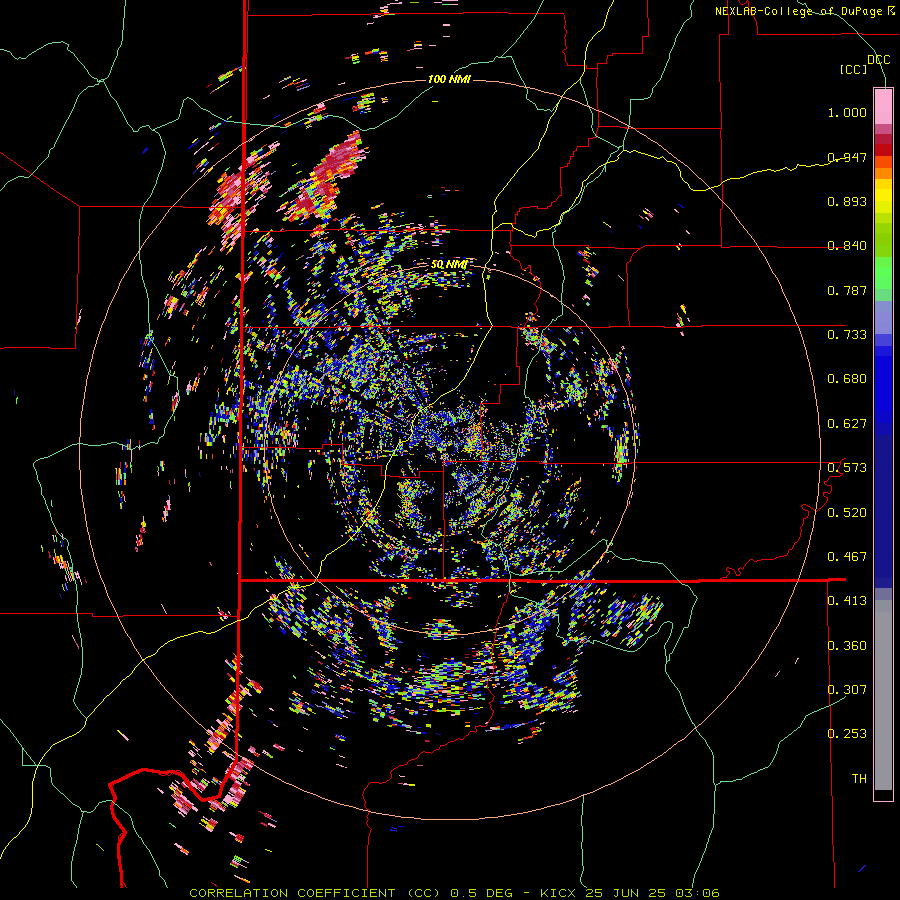Viewport: 900px width, 900px height.
Task: Click the DCC label above the color bar
Action: 878,60
